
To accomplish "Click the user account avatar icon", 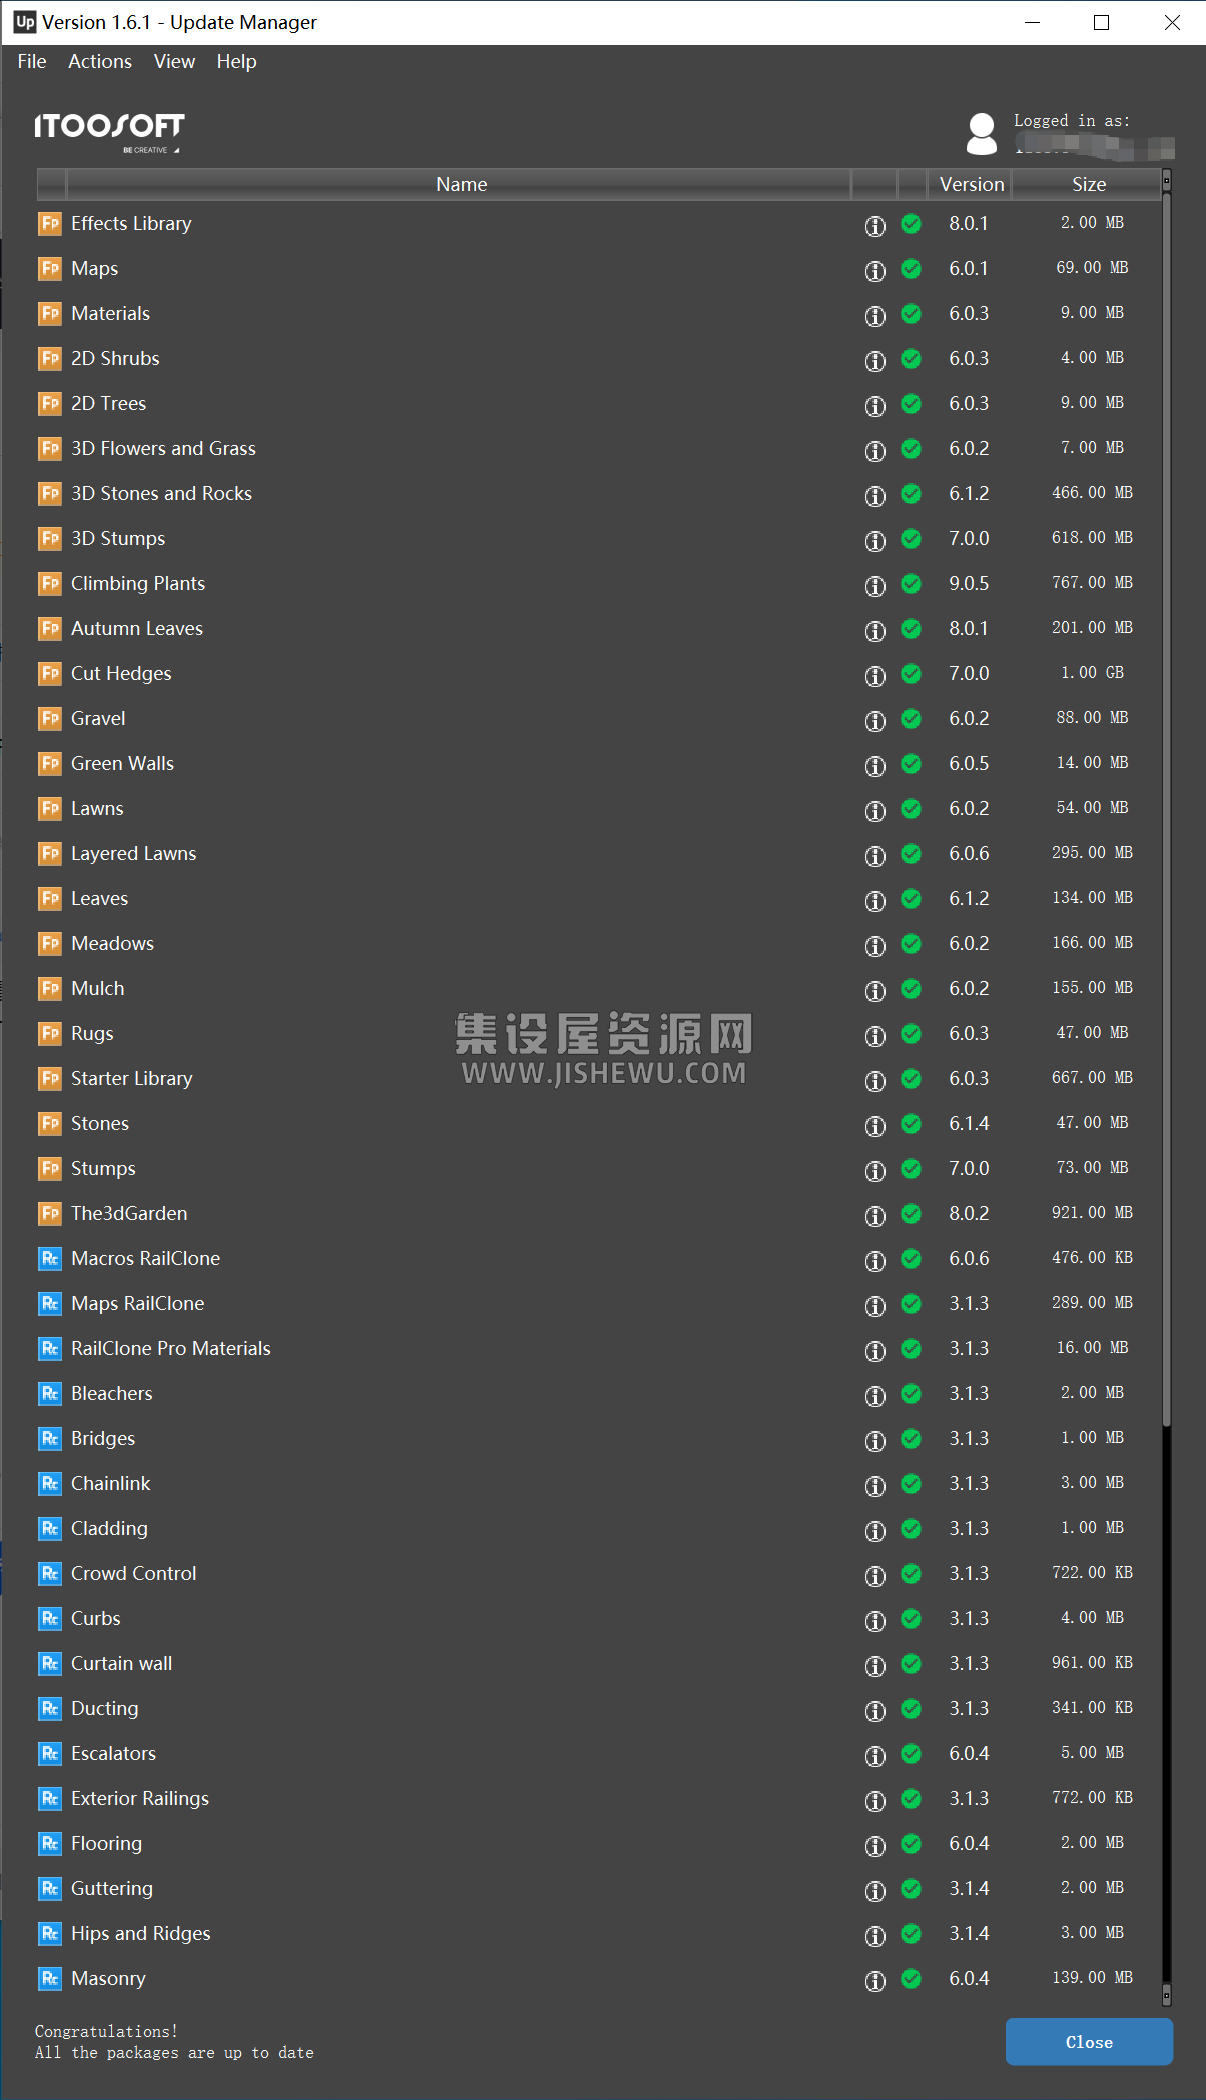I will 982,134.
